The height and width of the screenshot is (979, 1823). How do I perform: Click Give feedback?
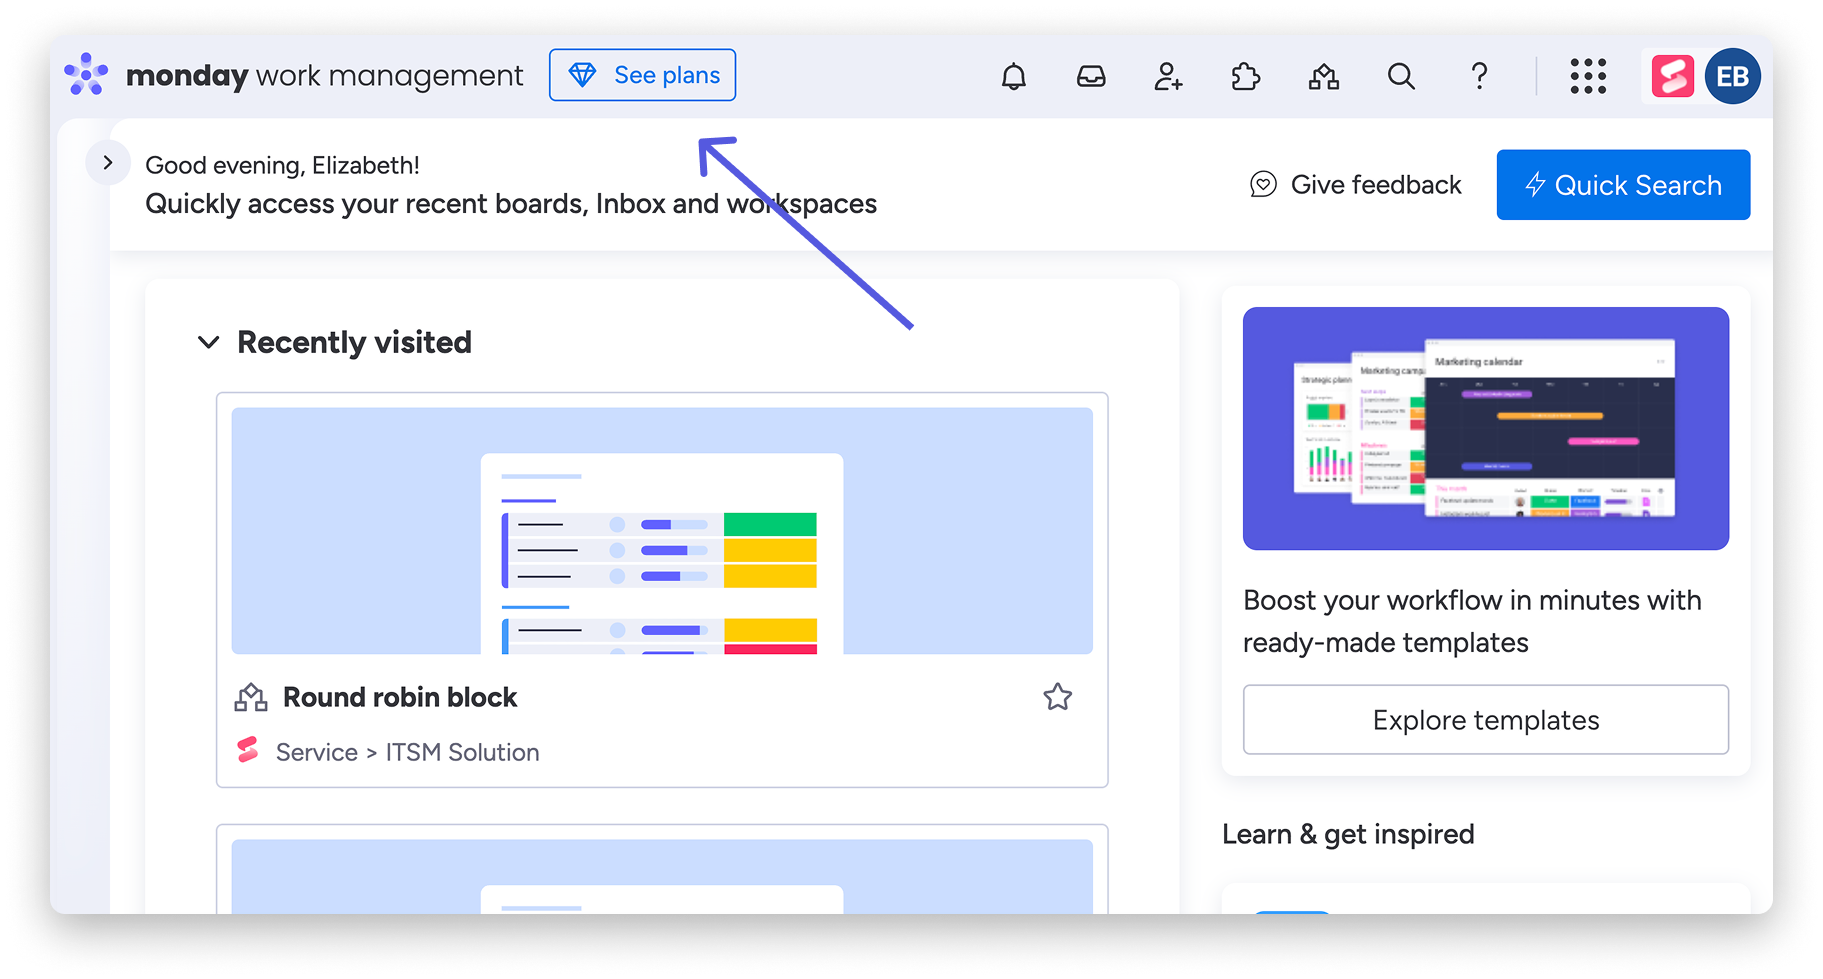1355,185
